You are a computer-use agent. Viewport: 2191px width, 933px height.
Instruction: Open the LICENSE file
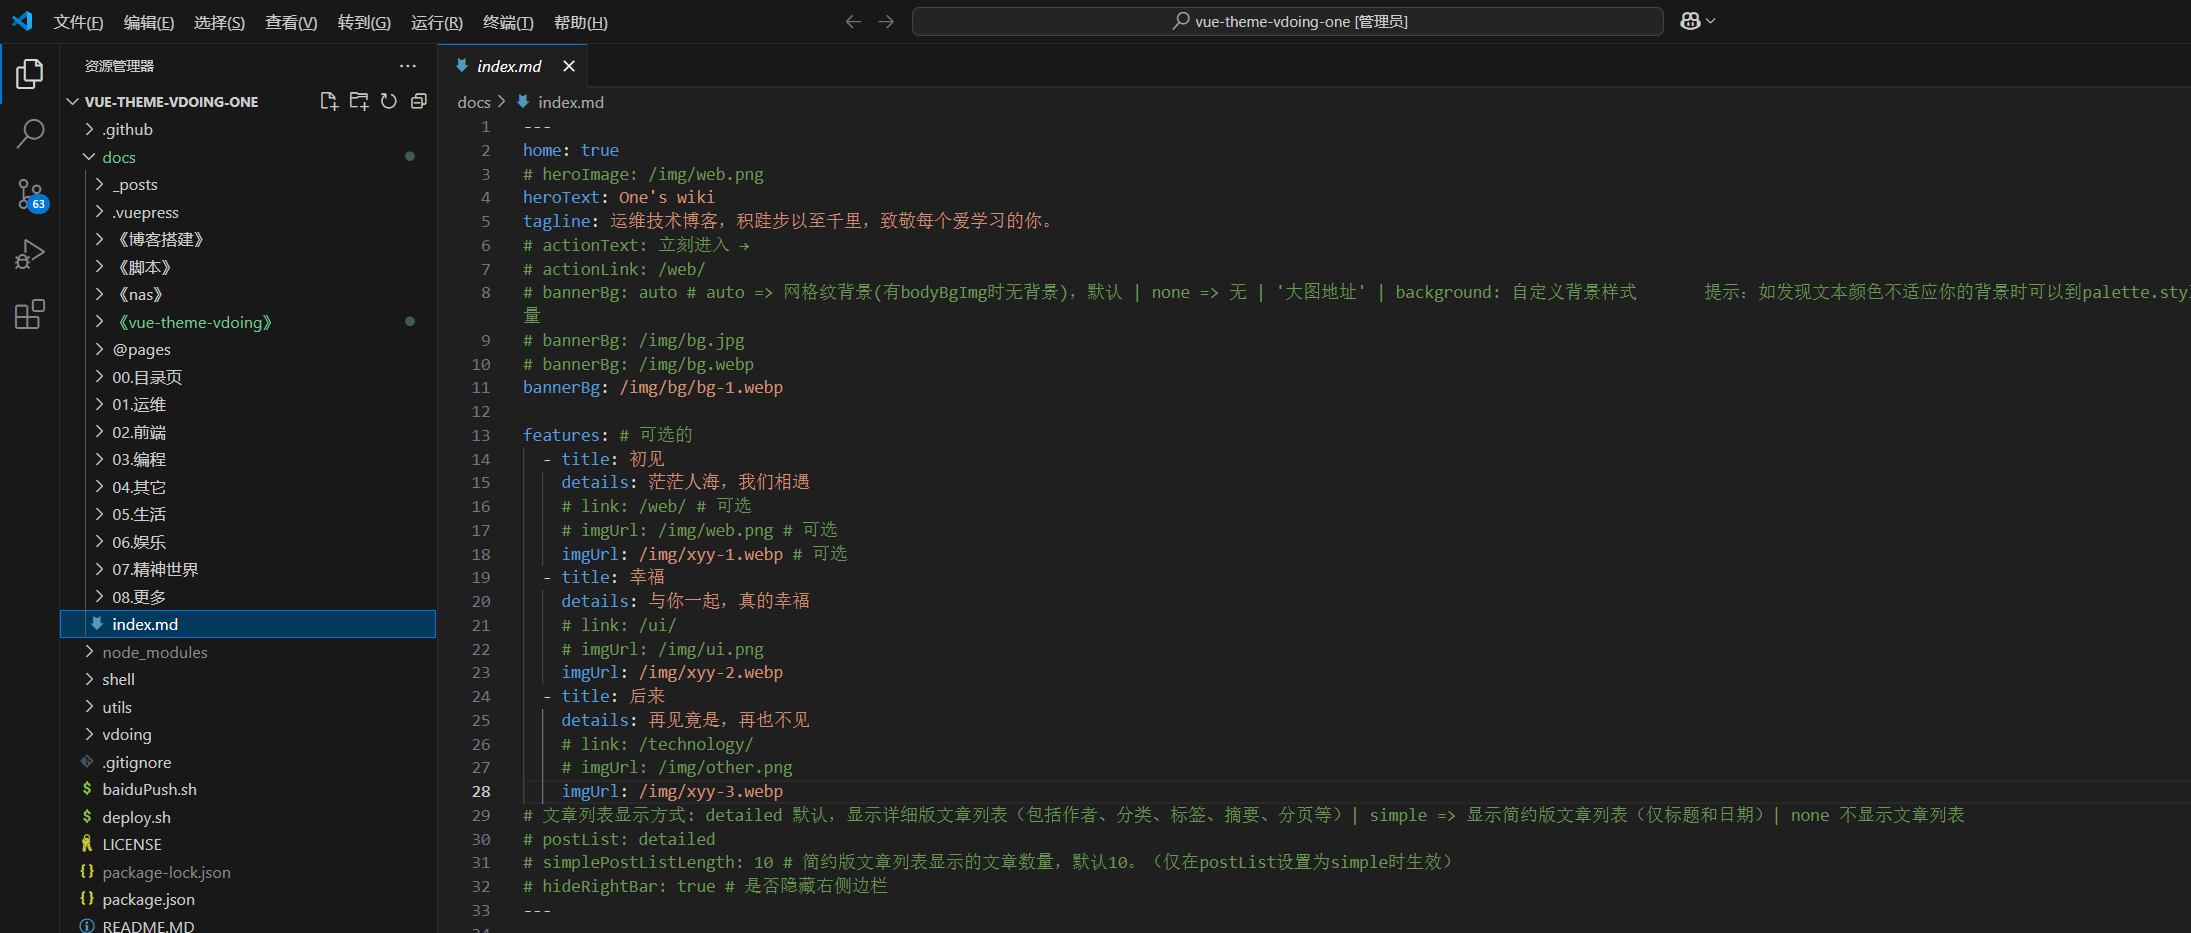(248, 845)
